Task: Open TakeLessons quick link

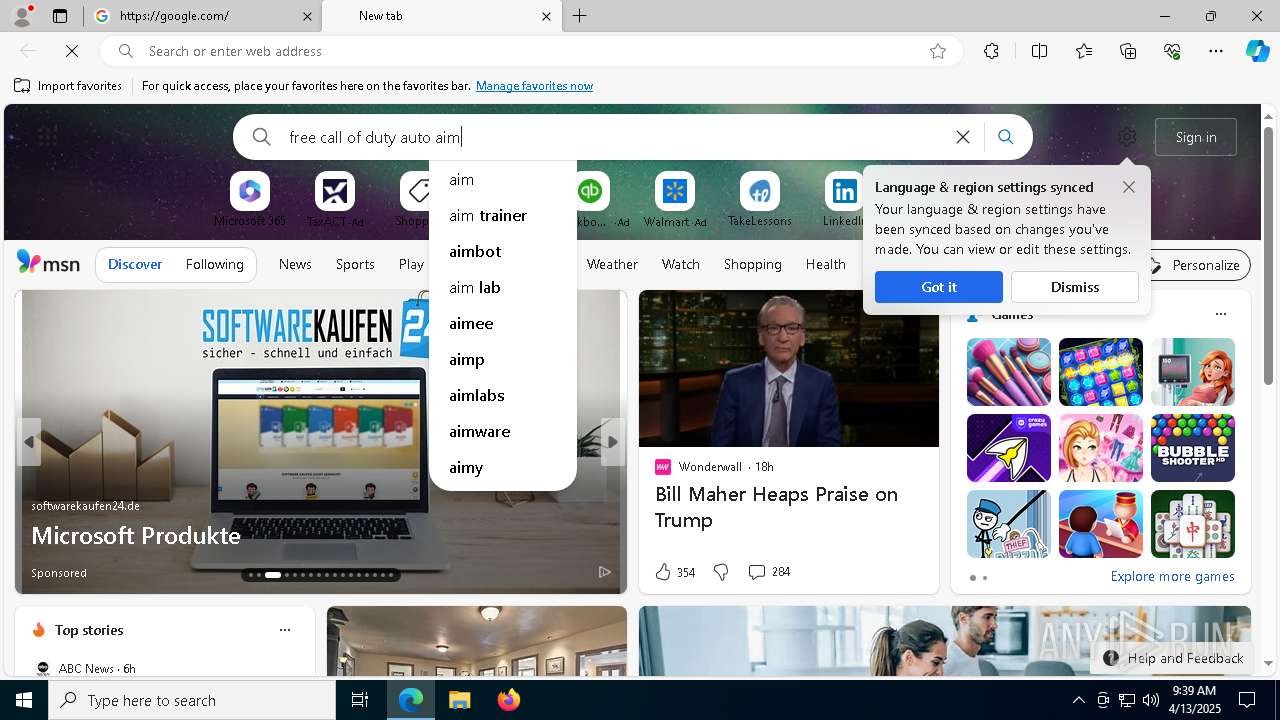Action: tap(760, 199)
